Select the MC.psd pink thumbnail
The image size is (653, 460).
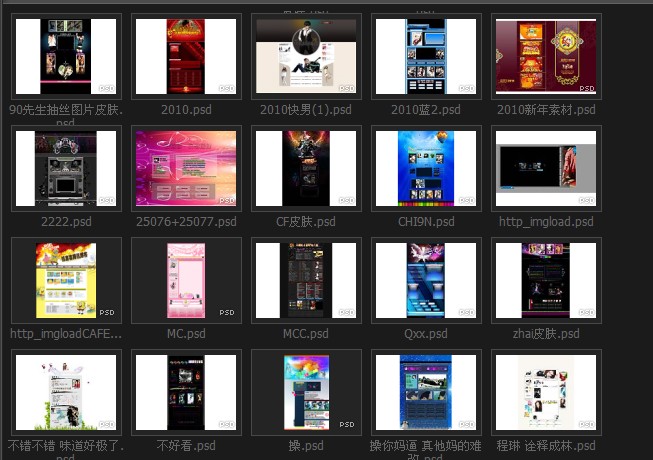click(x=186, y=280)
